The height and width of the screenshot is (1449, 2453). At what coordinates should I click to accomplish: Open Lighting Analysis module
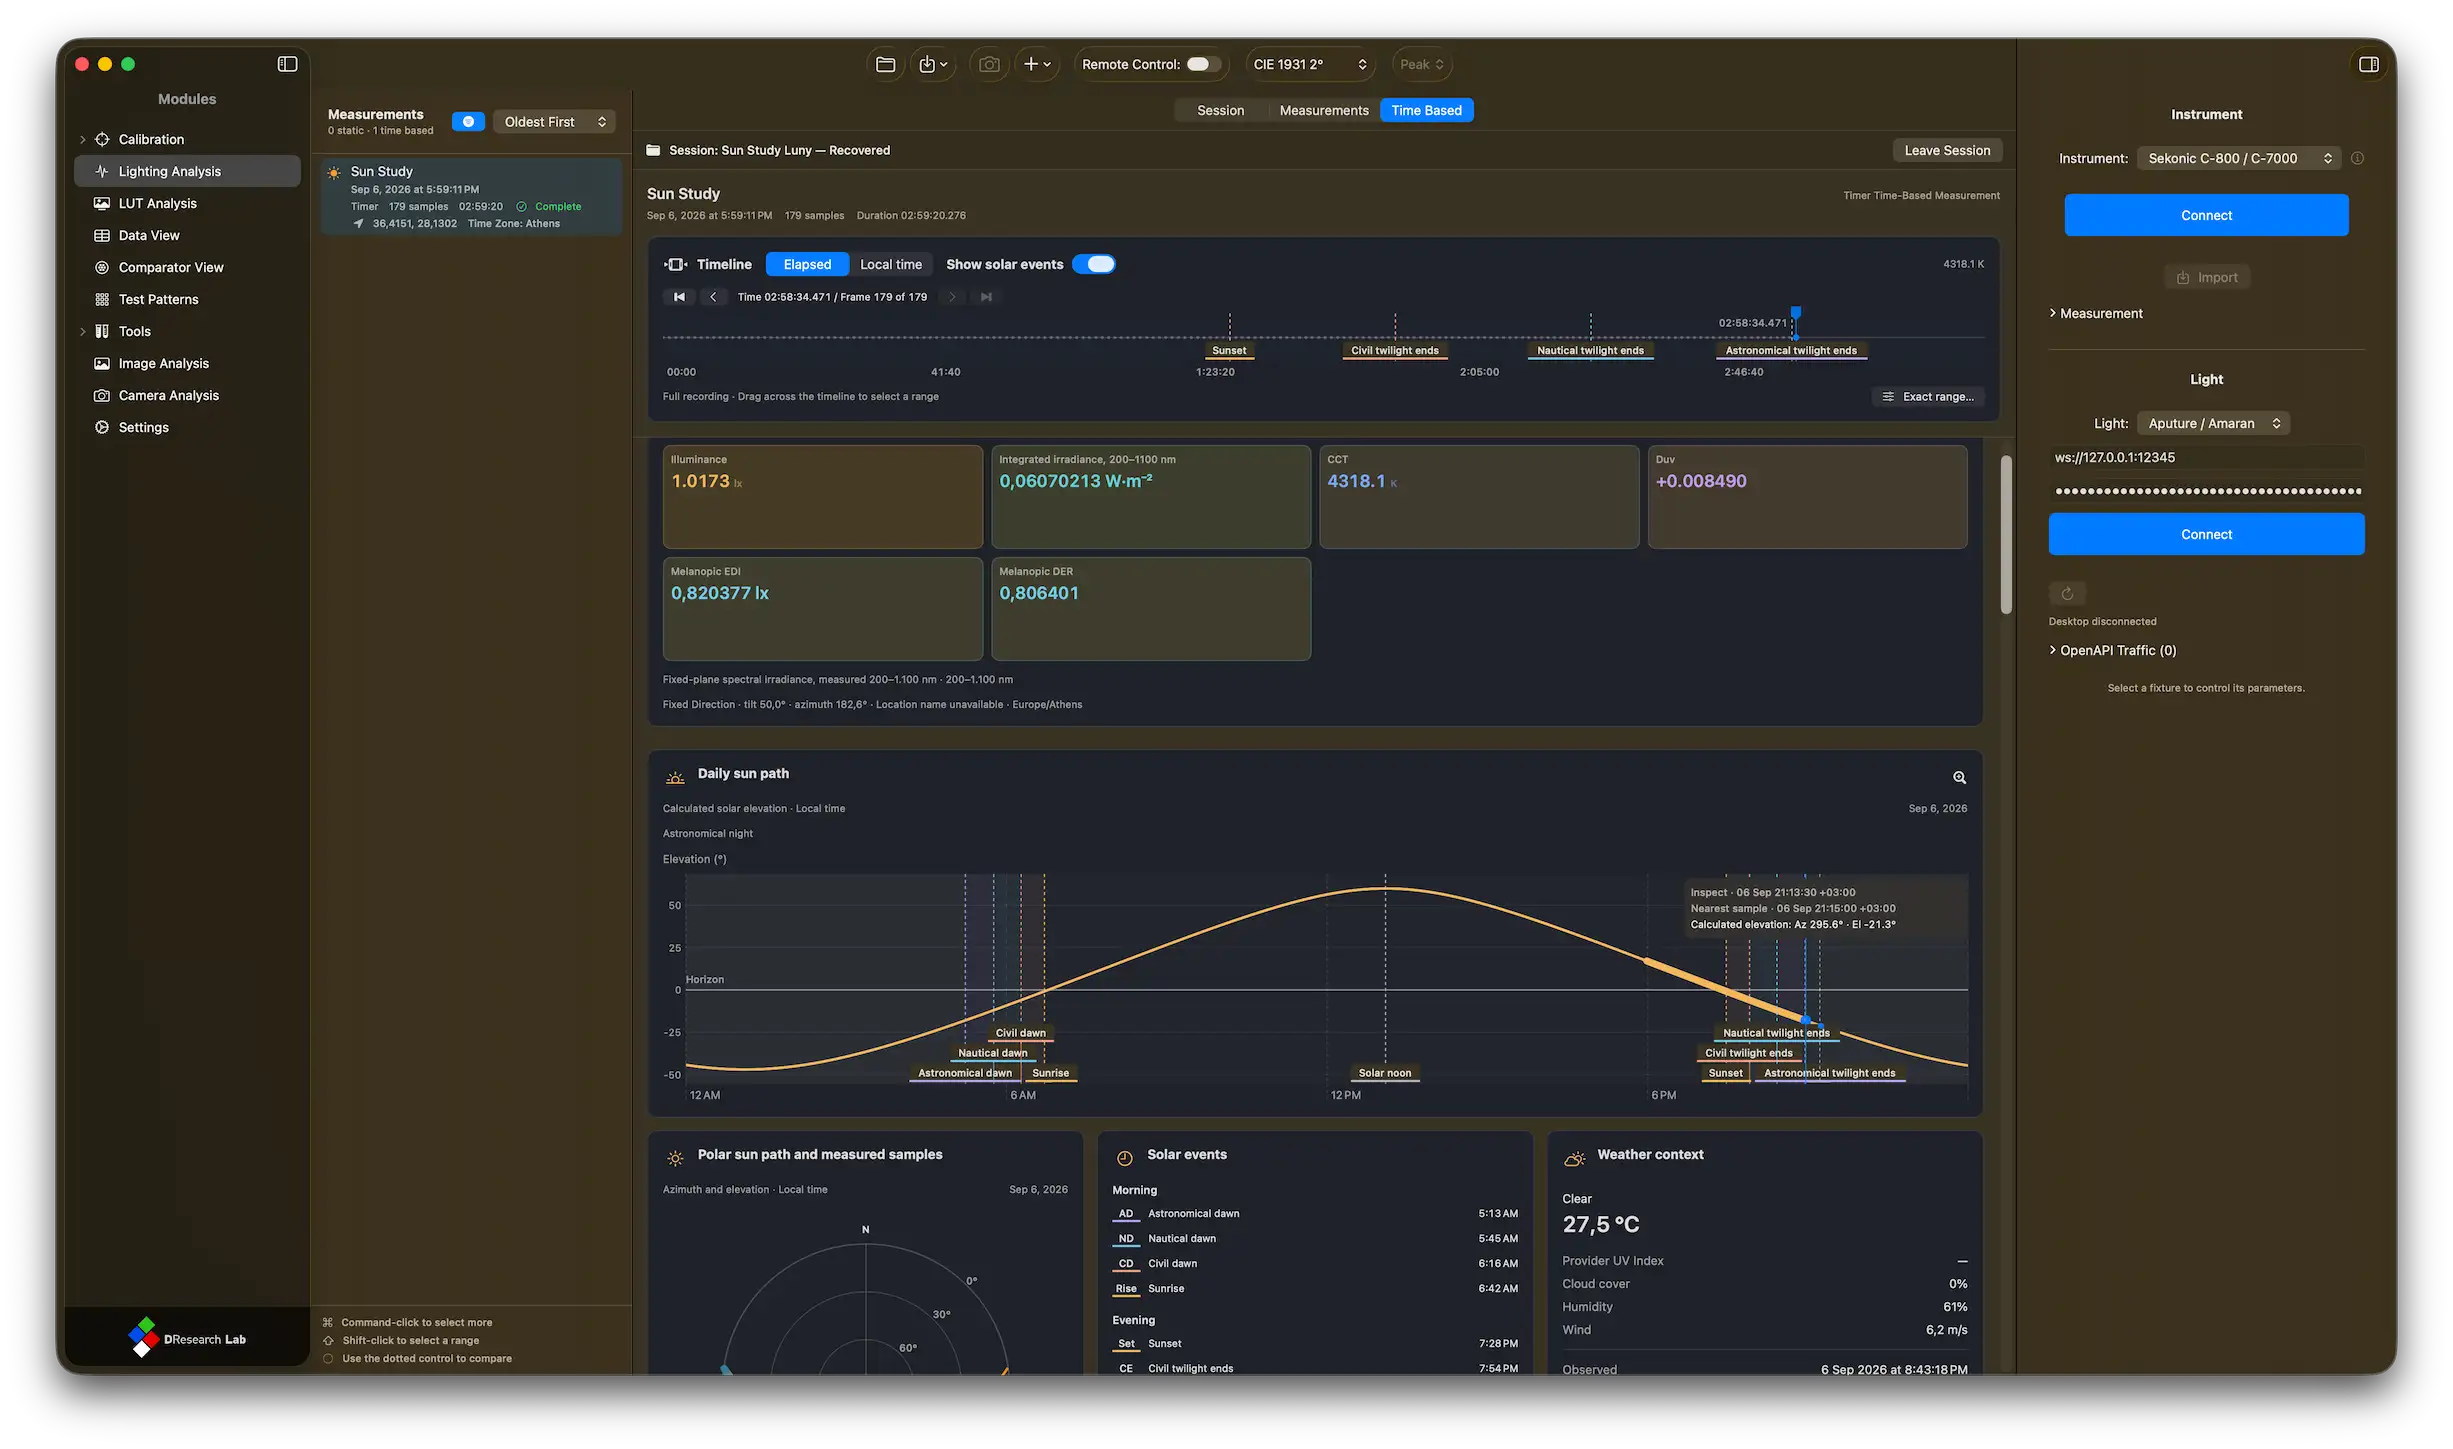(187, 171)
